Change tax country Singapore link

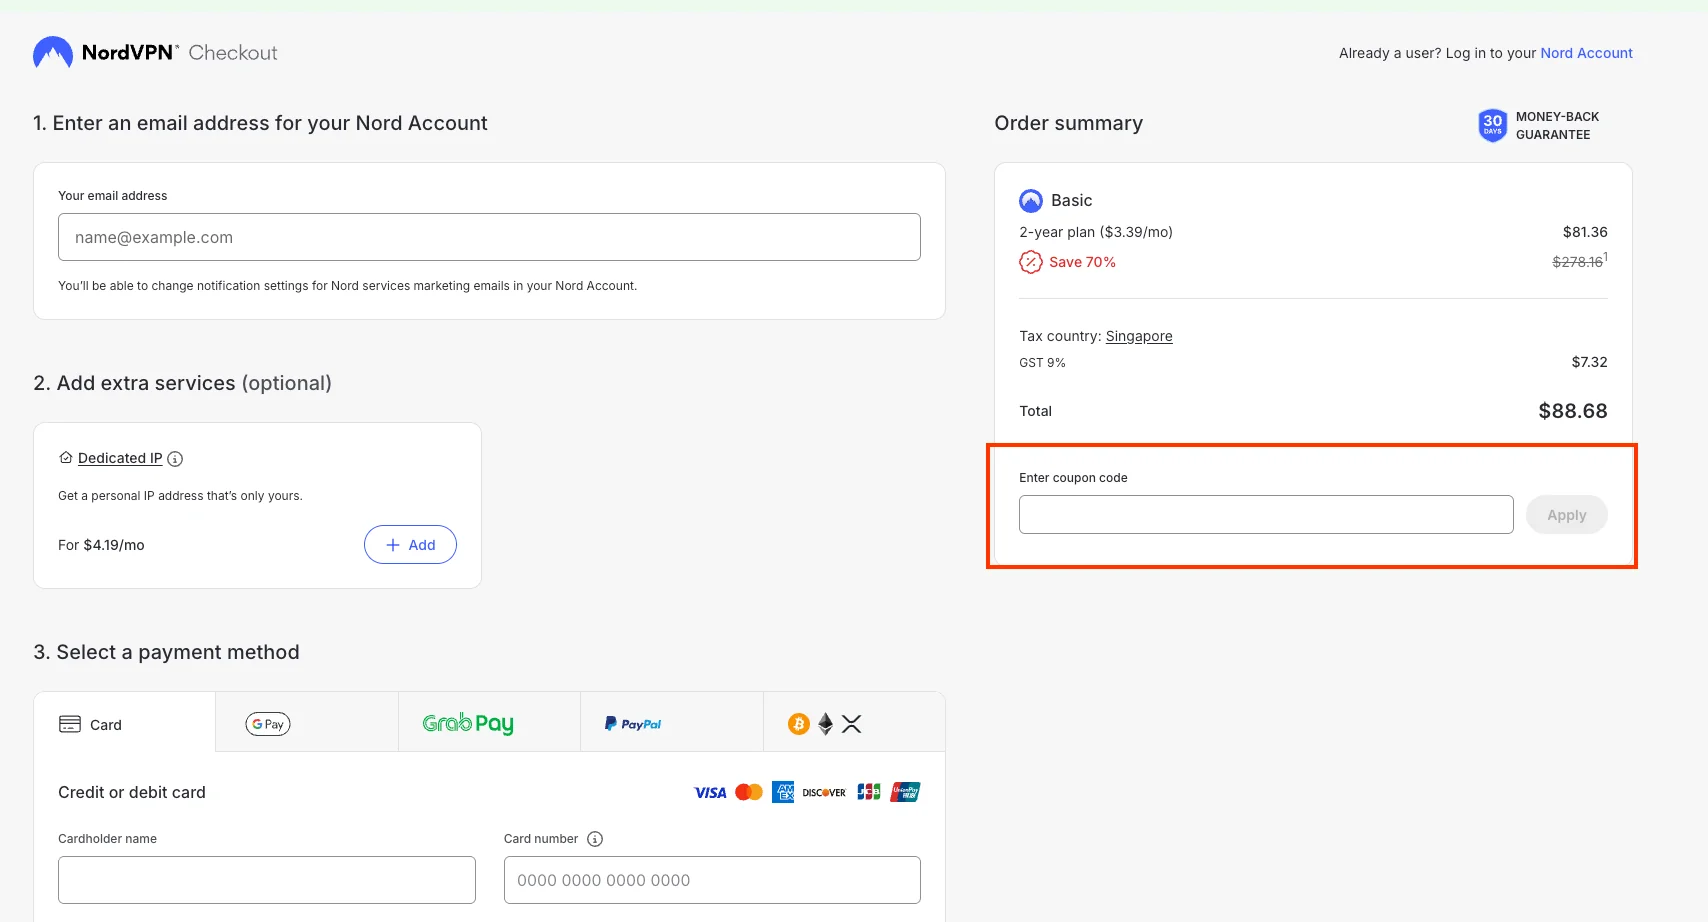pos(1139,336)
